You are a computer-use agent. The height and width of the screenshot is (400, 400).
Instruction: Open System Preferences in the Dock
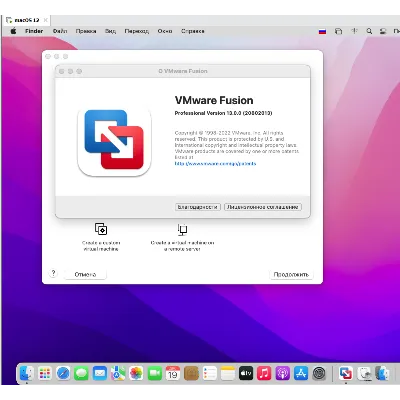click(319, 373)
